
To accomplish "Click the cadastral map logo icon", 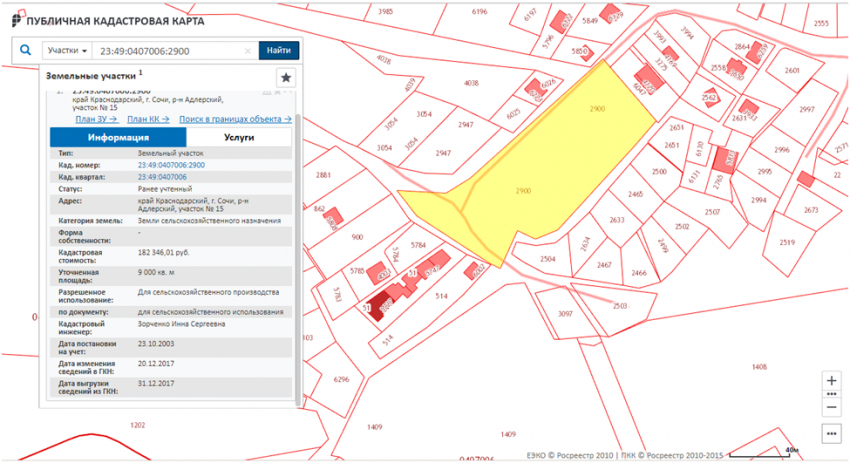I will pyautogui.click(x=17, y=21).
